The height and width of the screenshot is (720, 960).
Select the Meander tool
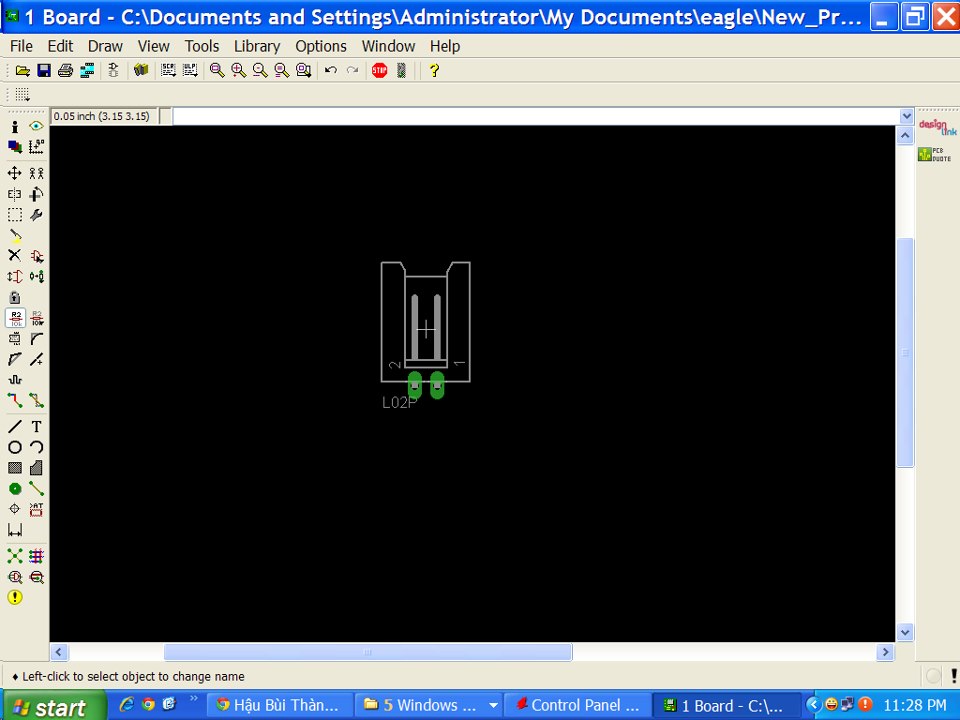point(15,380)
